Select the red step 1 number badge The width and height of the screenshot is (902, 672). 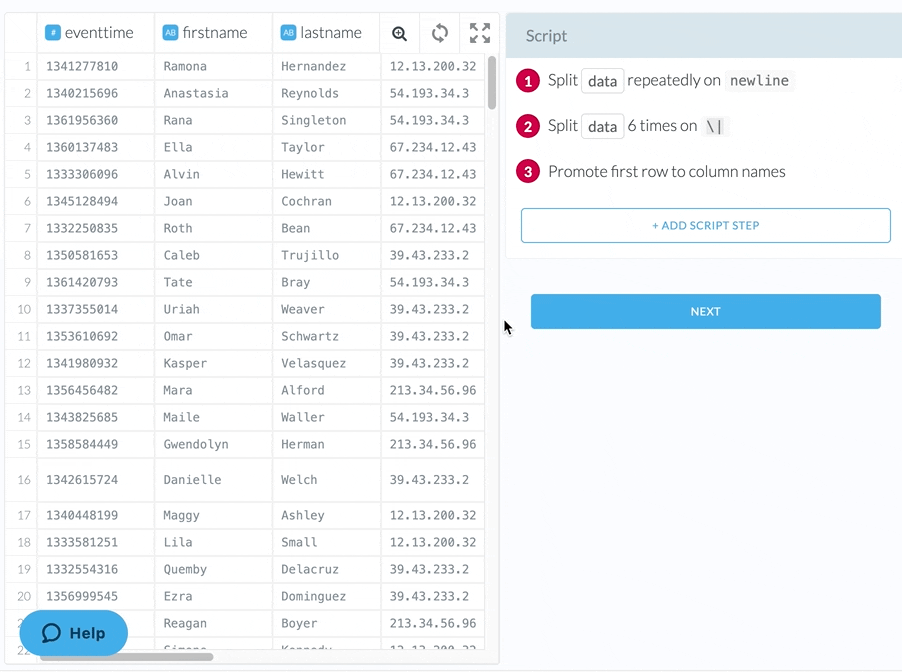[528, 81]
